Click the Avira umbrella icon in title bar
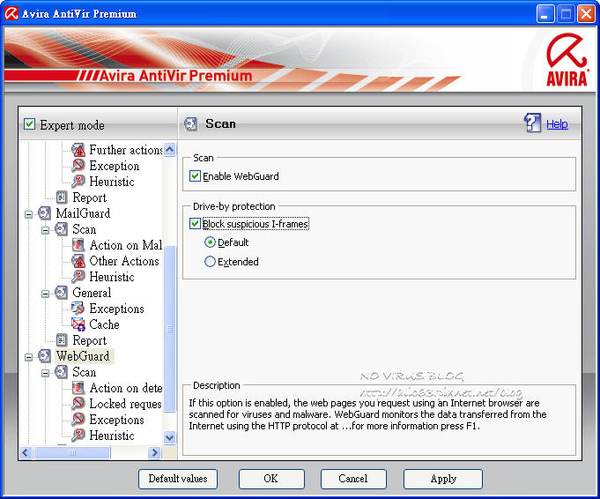 tap(11, 13)
